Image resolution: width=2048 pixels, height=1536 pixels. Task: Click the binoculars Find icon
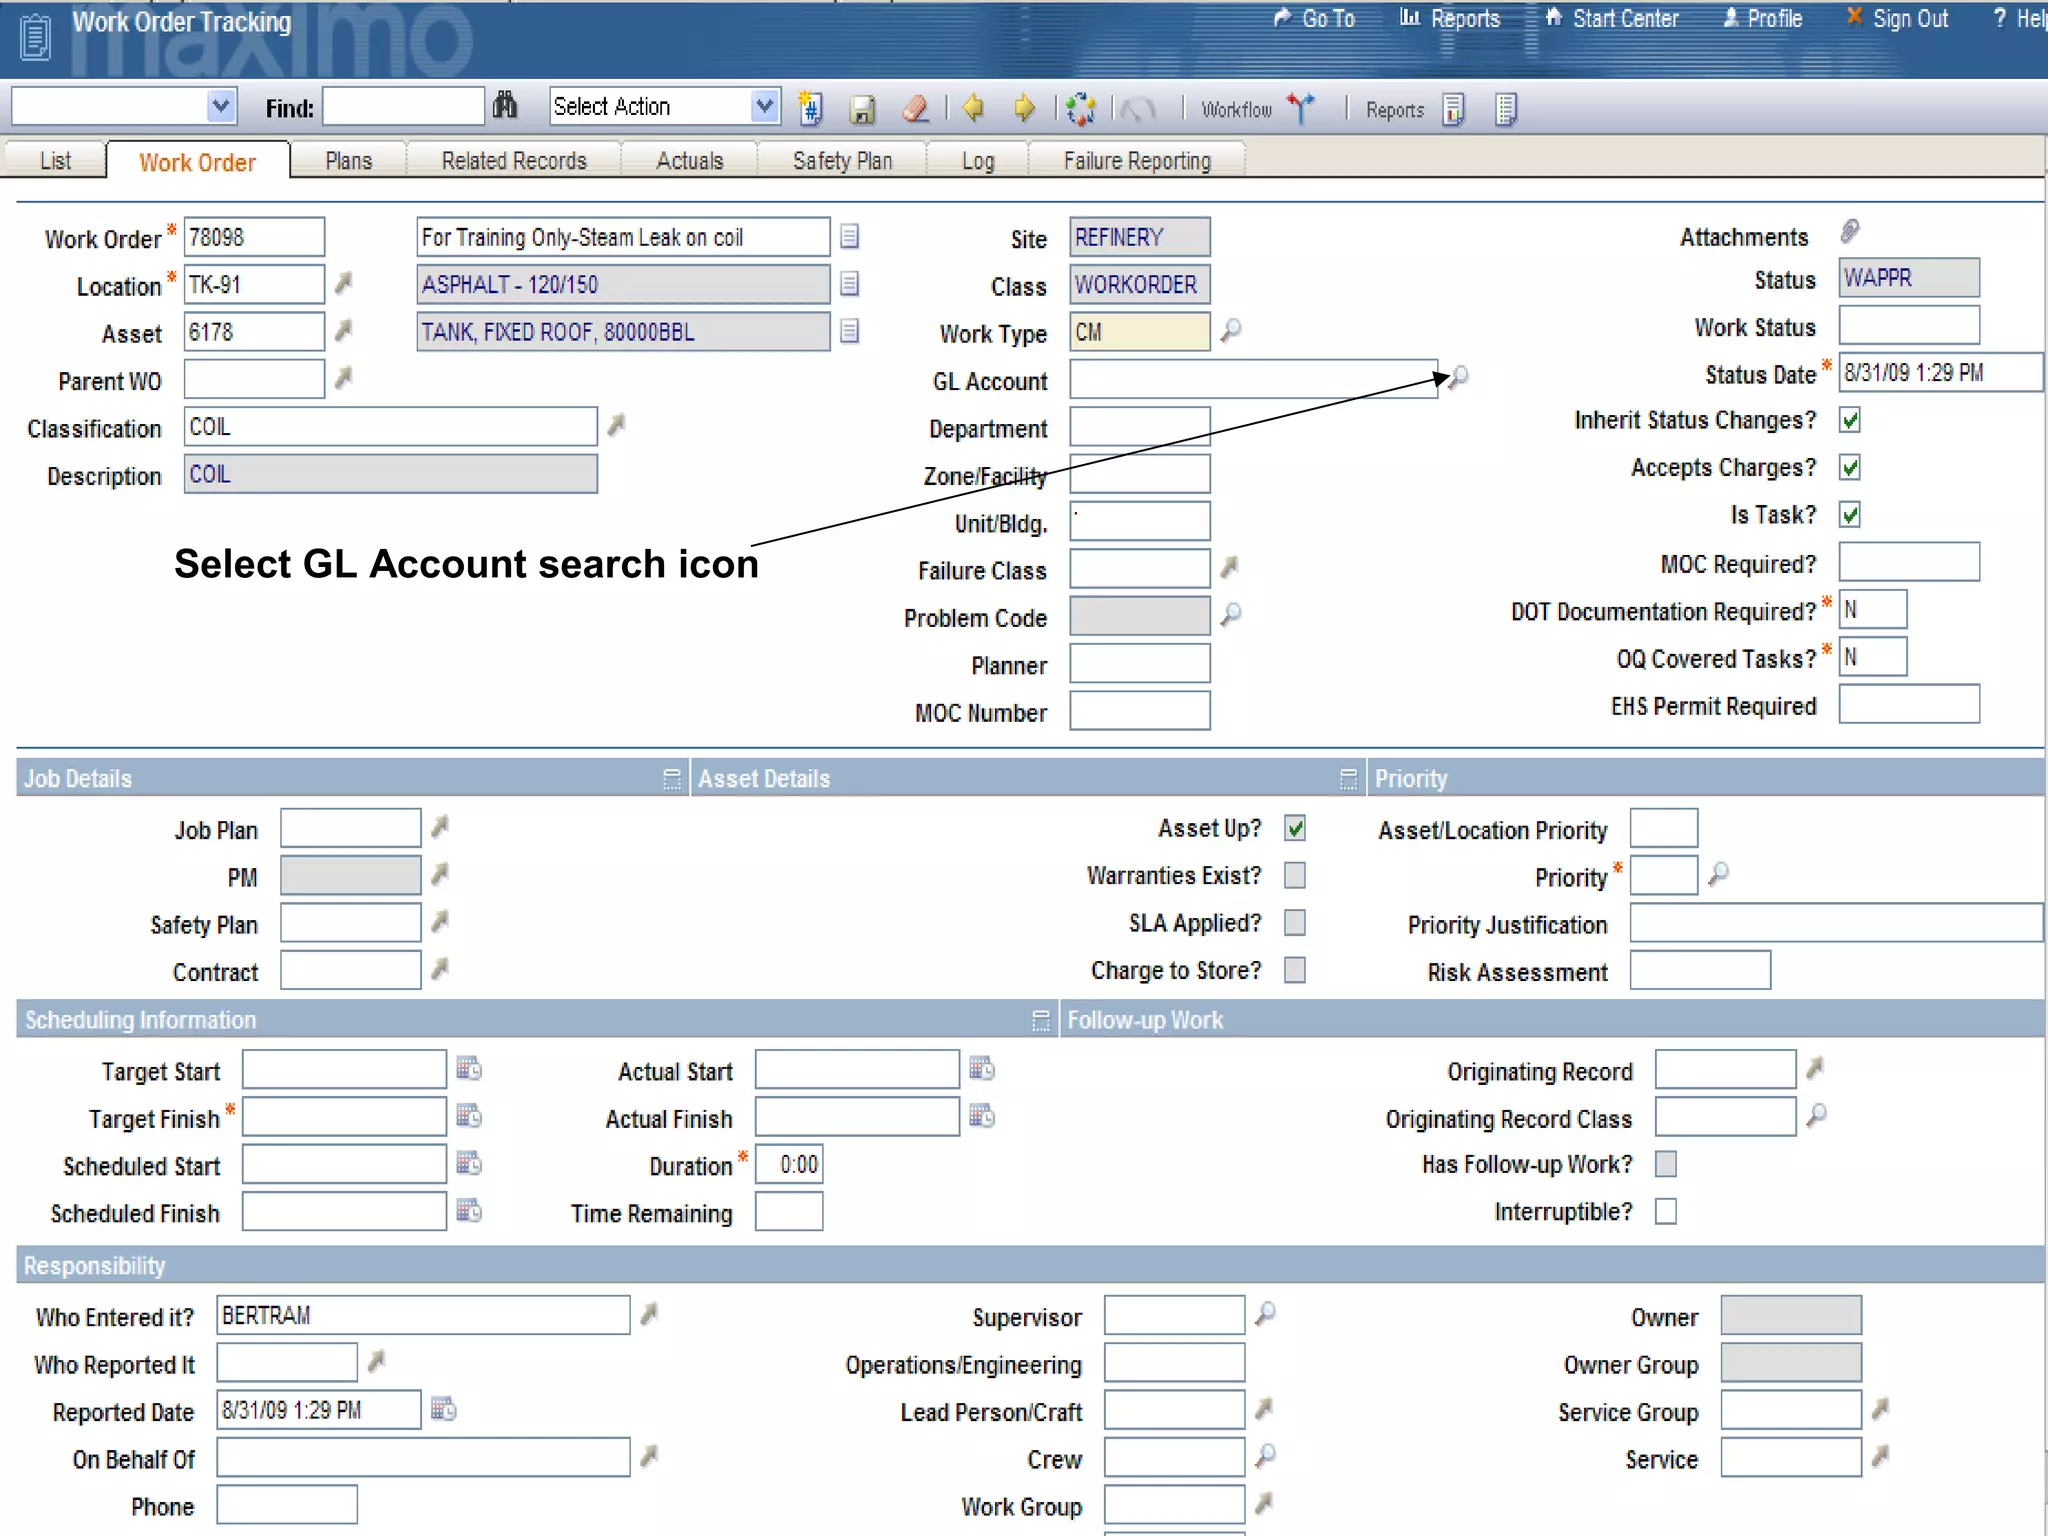(505, 105)
